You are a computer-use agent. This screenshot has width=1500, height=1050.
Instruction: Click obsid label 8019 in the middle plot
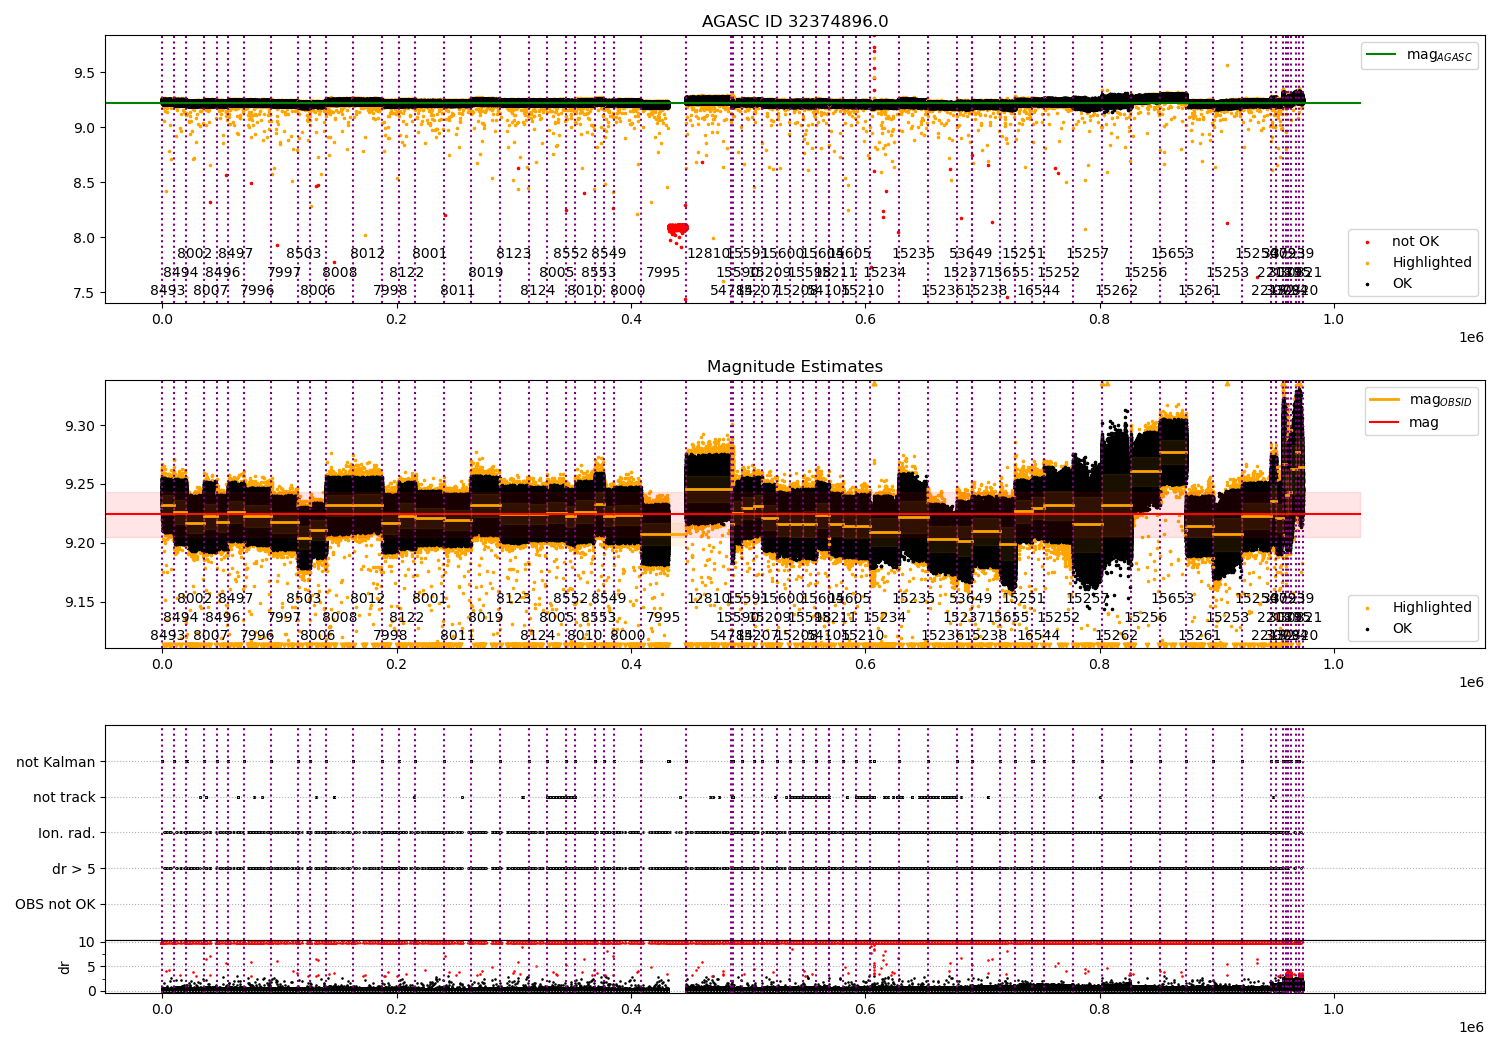486,617
